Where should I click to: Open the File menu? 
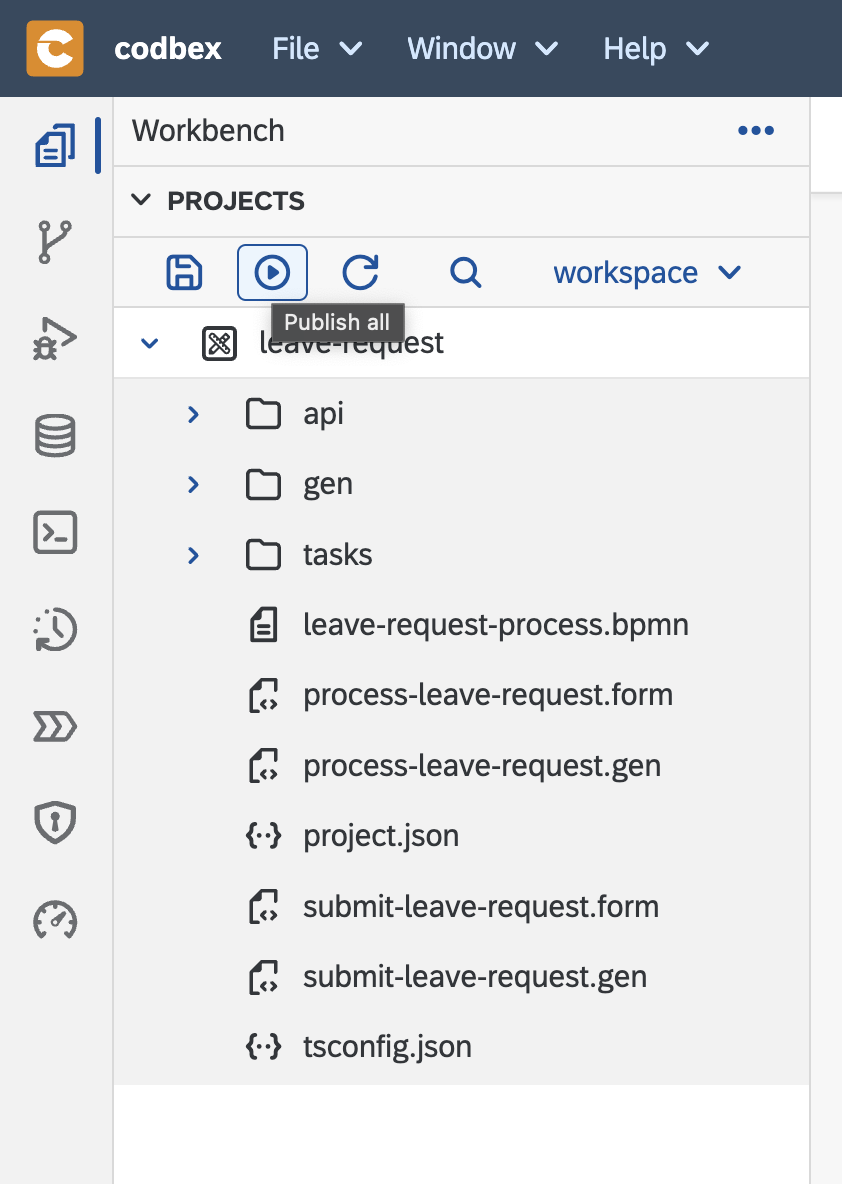pyautogui.click(x=317, y=49)
